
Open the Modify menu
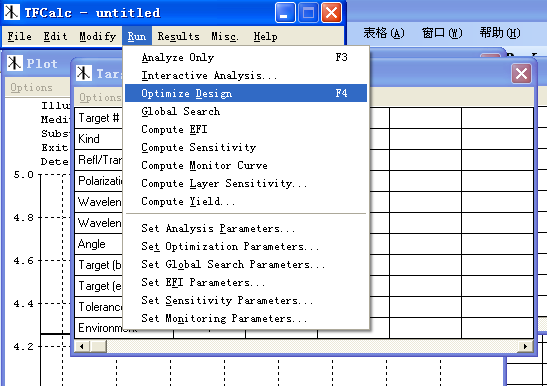click(98, 36)
